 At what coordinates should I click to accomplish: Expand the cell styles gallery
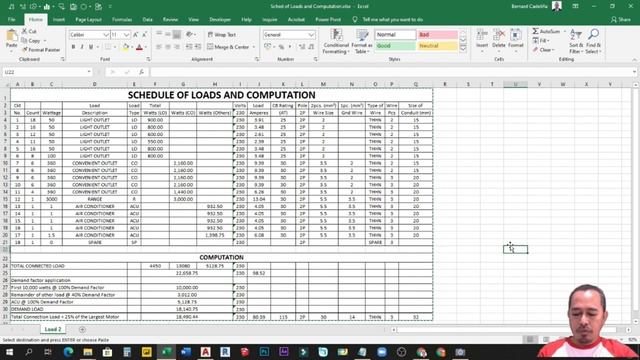point(463,49)
